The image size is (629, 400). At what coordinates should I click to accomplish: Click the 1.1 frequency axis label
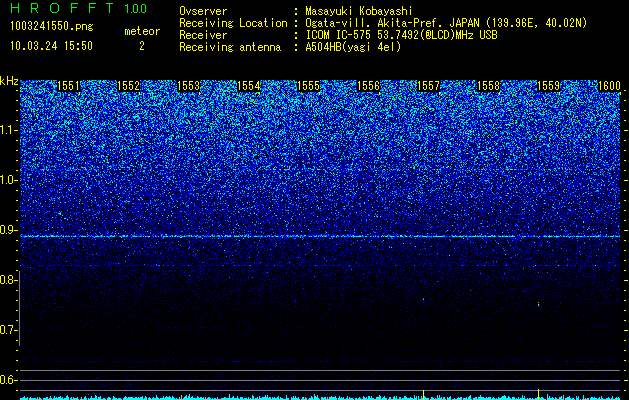tap(7, 130)
